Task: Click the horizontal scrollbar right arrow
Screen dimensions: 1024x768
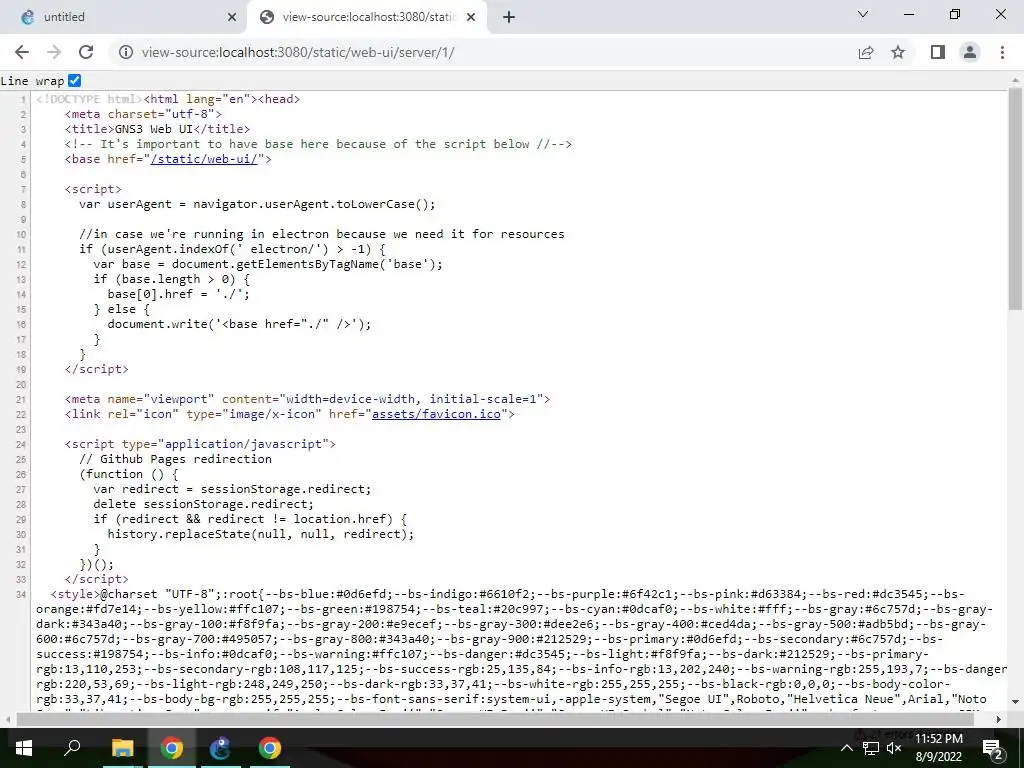Action: pos(999,719)
